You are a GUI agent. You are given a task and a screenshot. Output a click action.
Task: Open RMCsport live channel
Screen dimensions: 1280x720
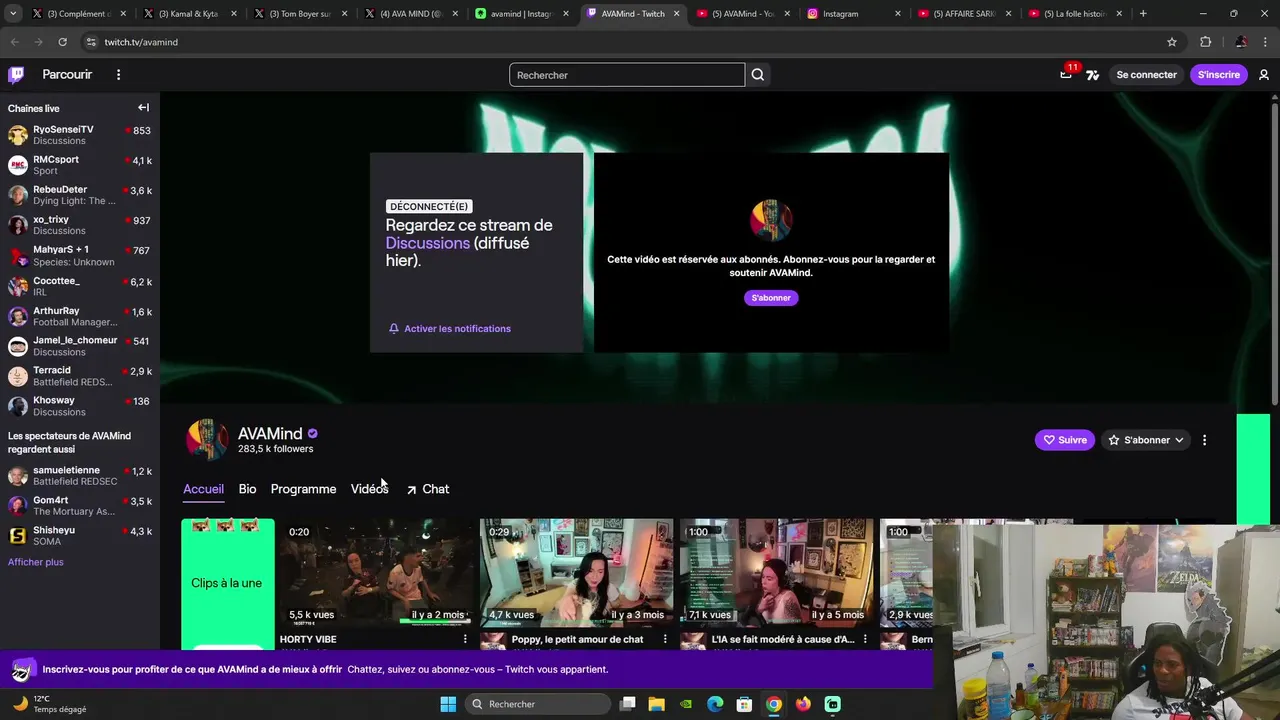80,165
